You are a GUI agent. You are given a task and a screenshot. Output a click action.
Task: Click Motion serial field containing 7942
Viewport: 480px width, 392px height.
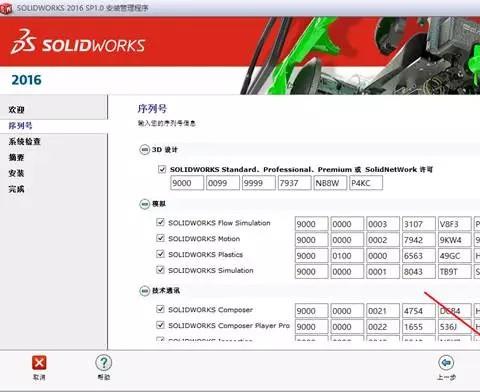tap(419, 240)
